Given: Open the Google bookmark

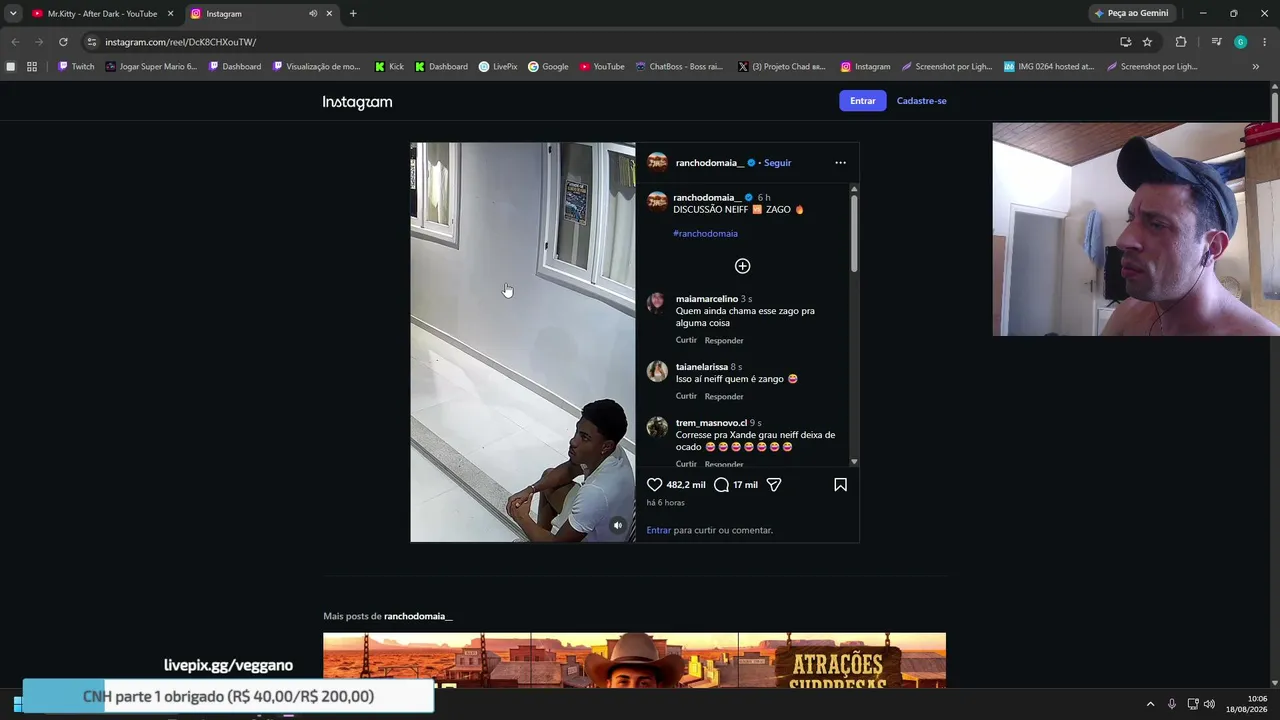Looking at the screenshot, I should click(548, 67).
